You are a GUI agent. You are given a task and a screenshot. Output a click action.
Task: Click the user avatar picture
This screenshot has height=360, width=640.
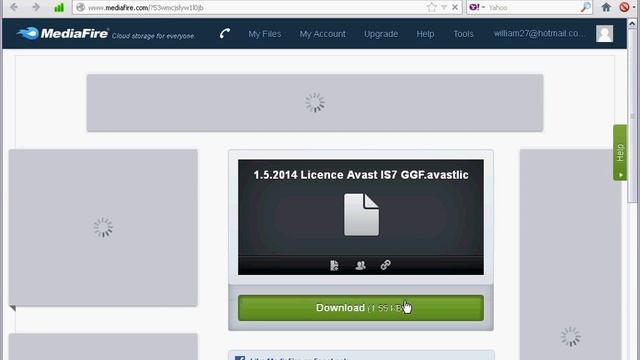pyautogui.click(x=604, y=33)
